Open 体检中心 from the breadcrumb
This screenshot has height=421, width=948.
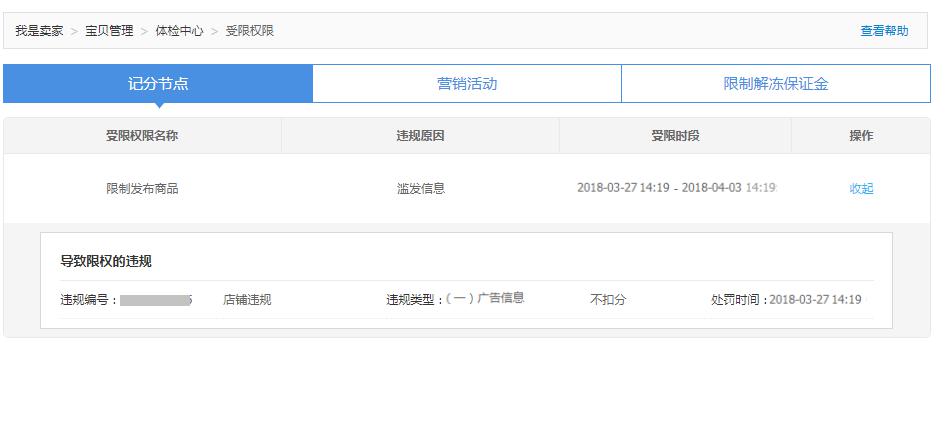point(179,31)
